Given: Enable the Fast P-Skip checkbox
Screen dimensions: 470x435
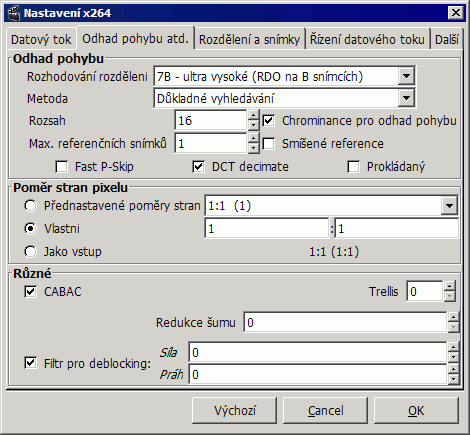Looking at the screenshot, I should pyautogui.click(x=62, y=167).
